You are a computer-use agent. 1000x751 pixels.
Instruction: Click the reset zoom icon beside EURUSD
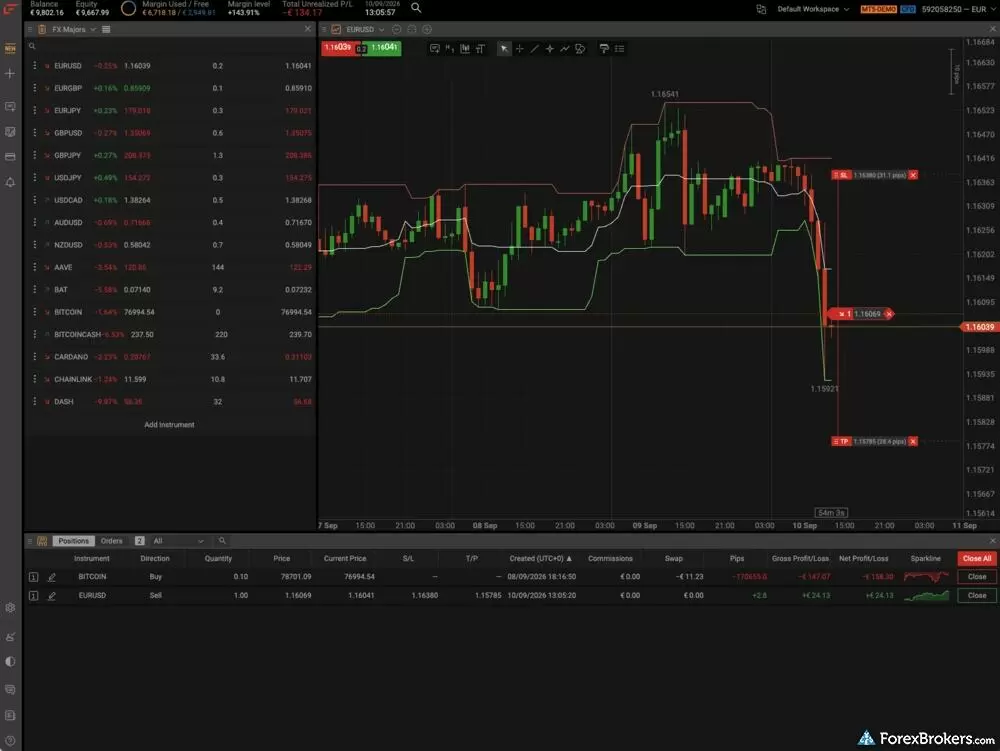click(412, 29)
